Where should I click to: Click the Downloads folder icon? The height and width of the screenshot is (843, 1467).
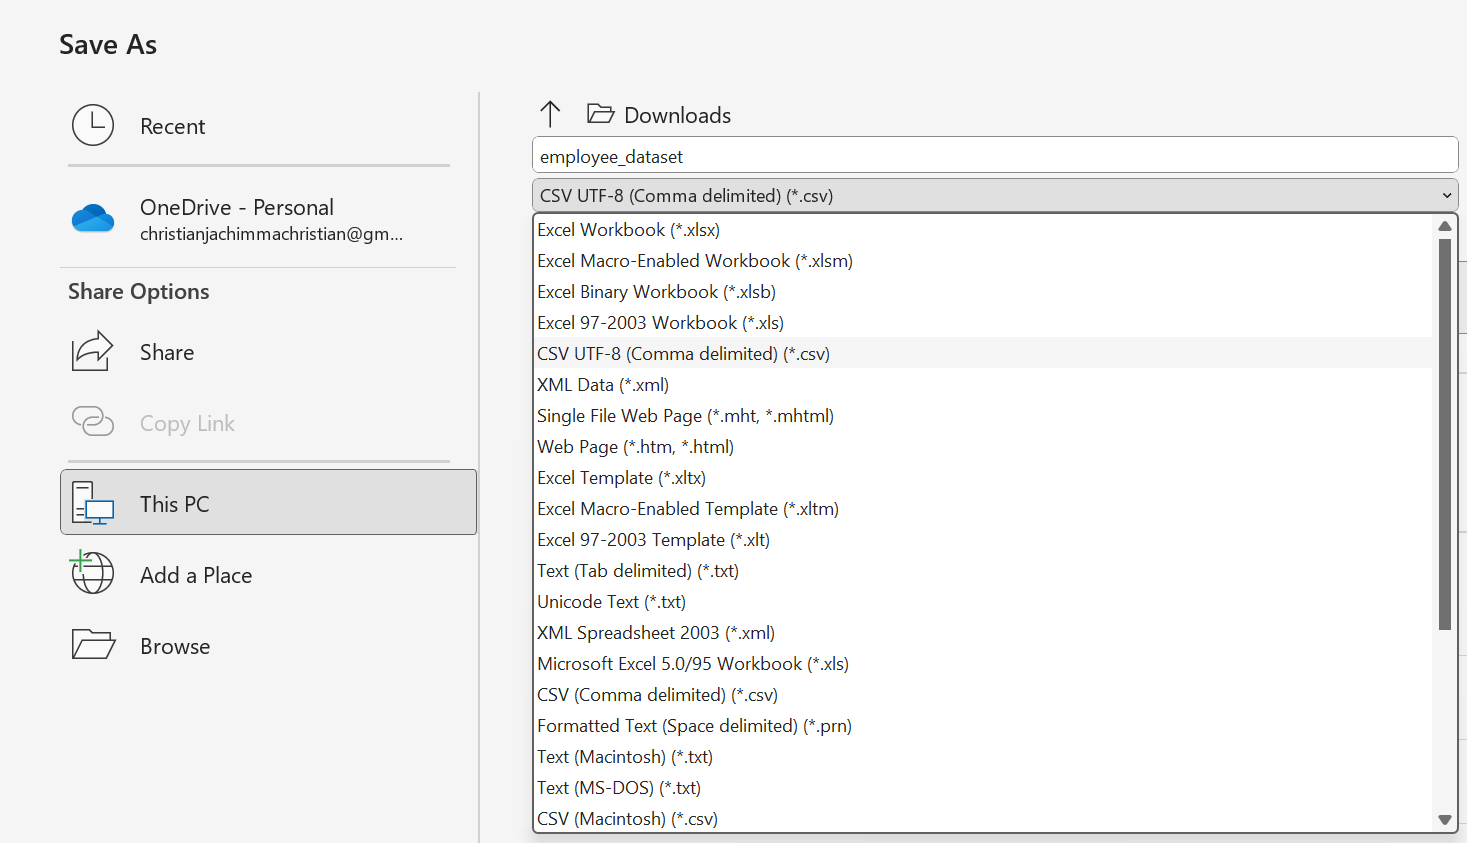(x=600, y=114)
